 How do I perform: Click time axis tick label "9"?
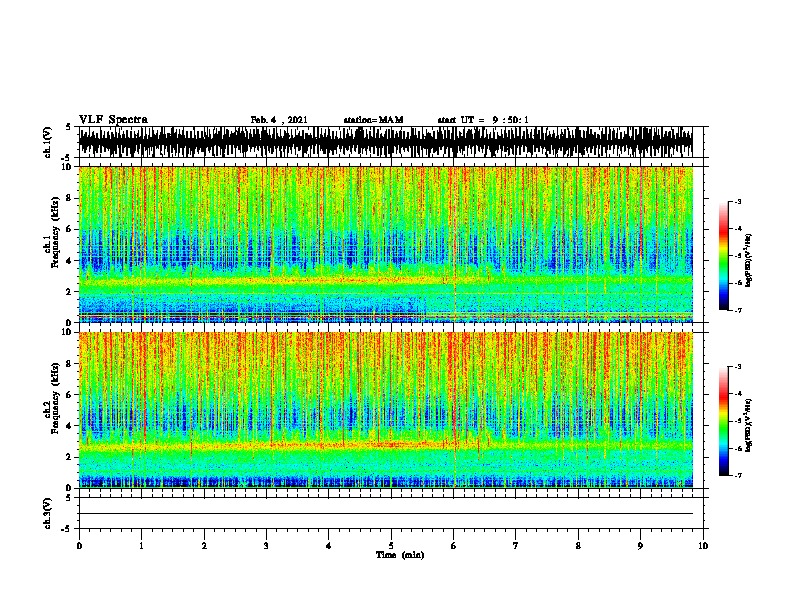[x=640, y=546]
